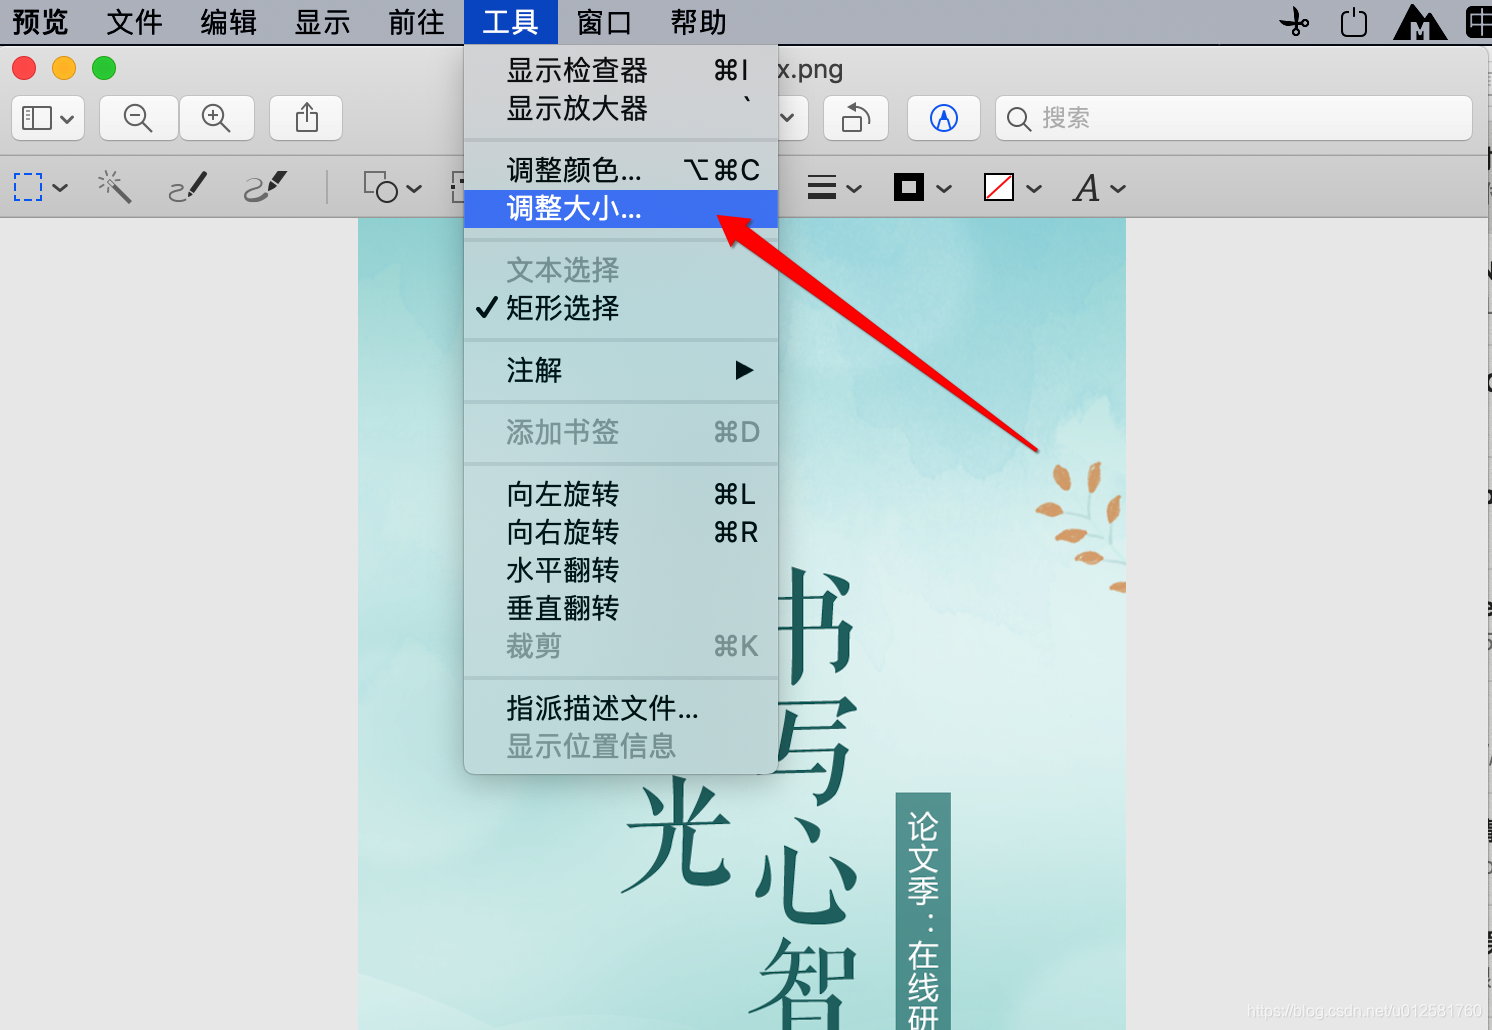The image size is (1492, 1030).
Task: Choose 水平翻转 menu item
Action: [x=621, y=570]
